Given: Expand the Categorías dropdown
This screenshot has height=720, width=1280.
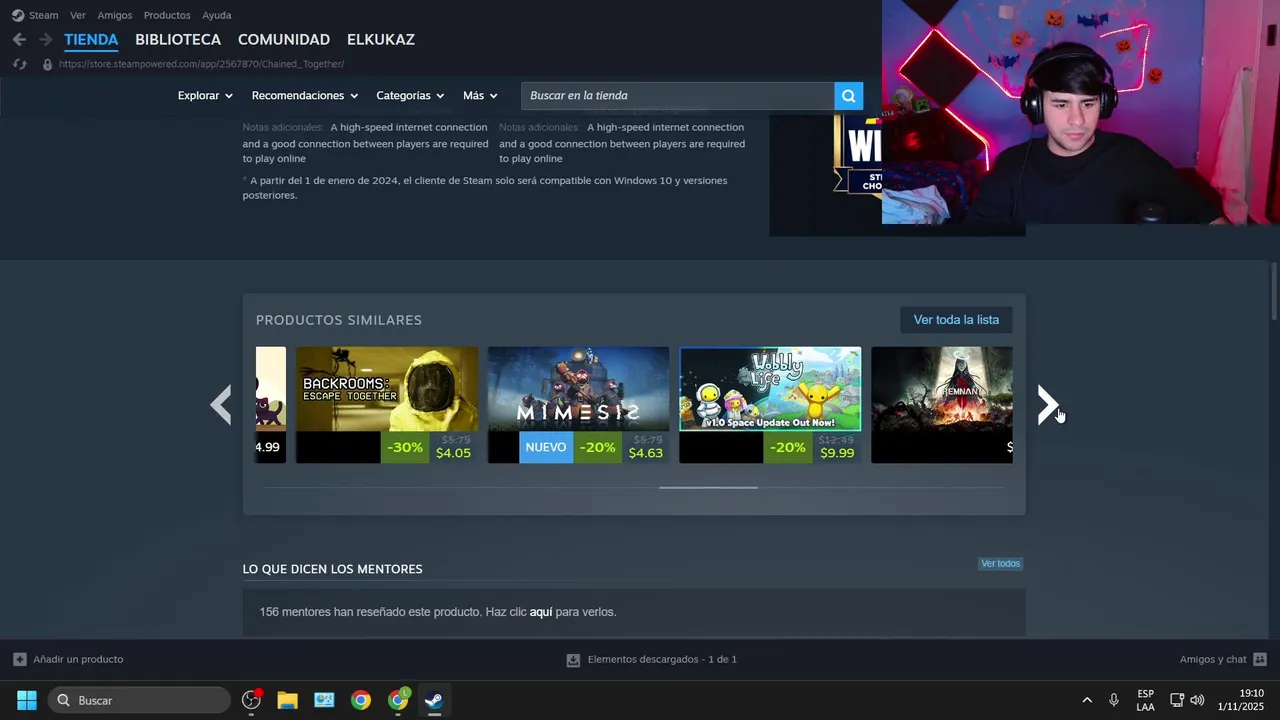Looking at the screenshot, I should (x=410, y=96).
